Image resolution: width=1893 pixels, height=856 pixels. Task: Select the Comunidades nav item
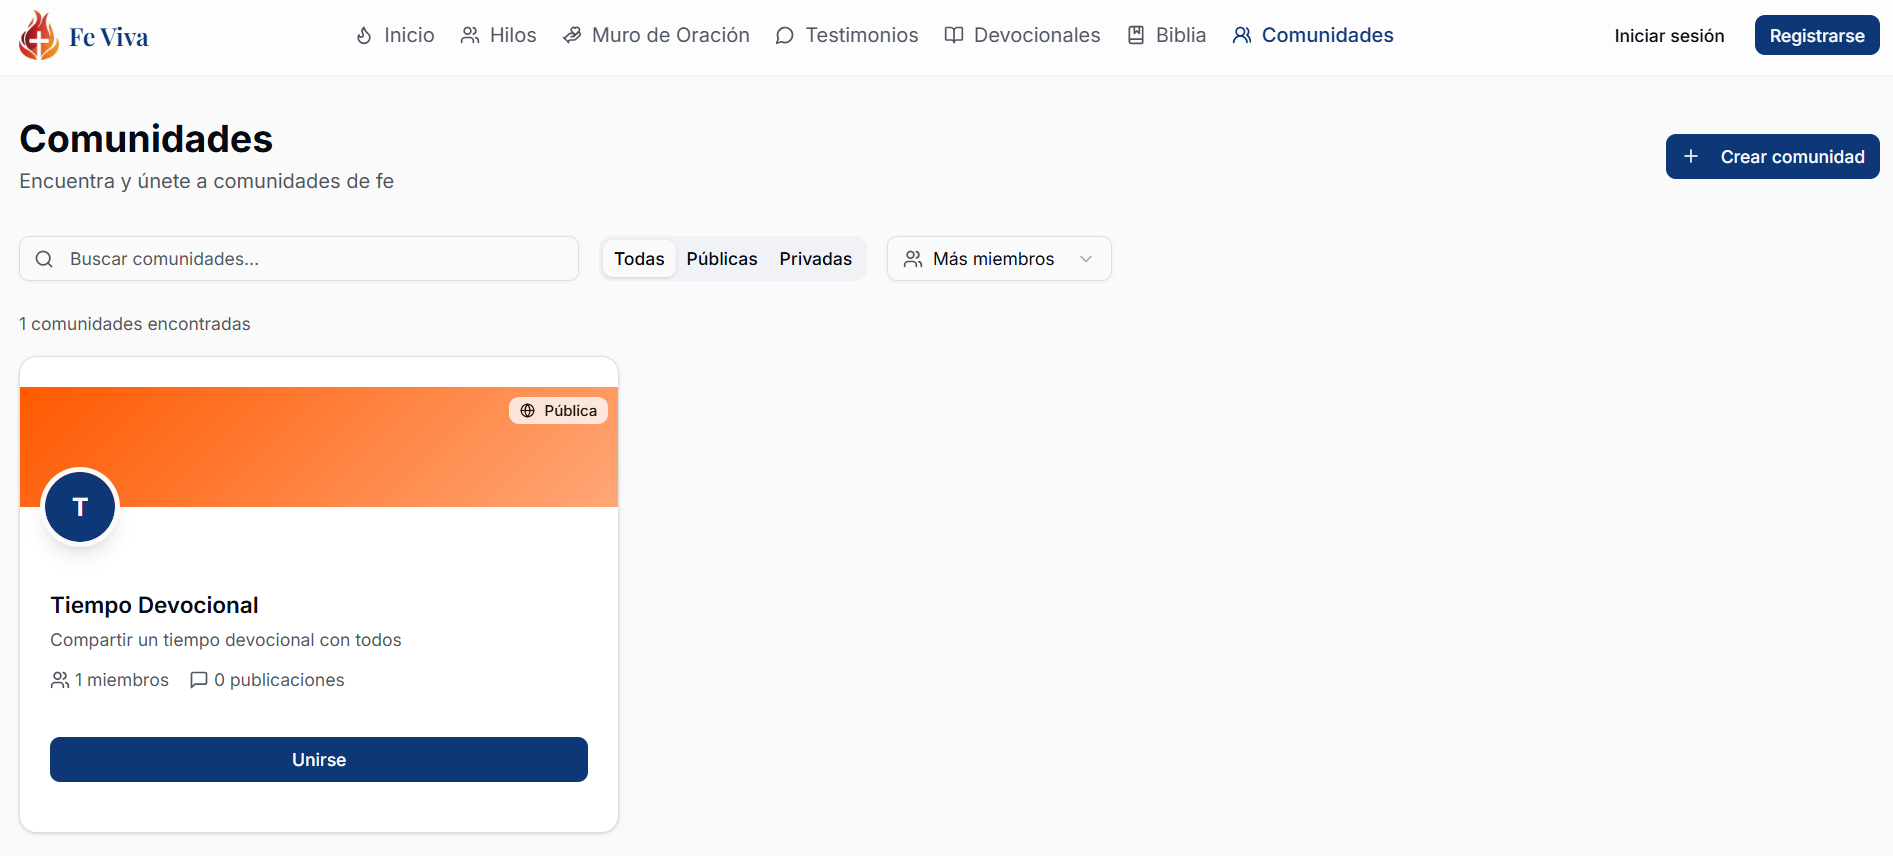(1313, 35)
